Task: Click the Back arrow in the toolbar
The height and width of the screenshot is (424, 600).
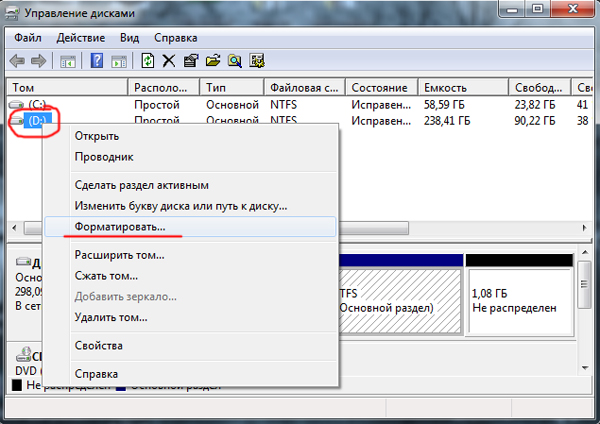Action: [x=18, y=61]
